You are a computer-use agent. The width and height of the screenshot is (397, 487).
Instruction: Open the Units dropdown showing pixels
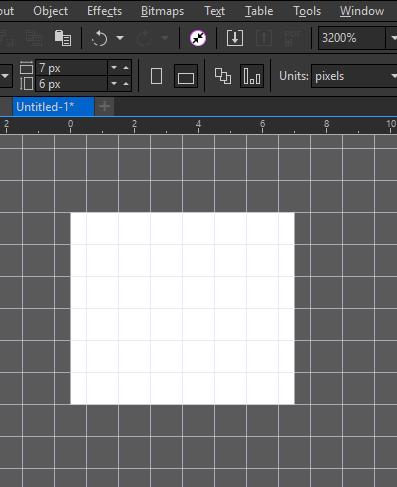(354, 76)
